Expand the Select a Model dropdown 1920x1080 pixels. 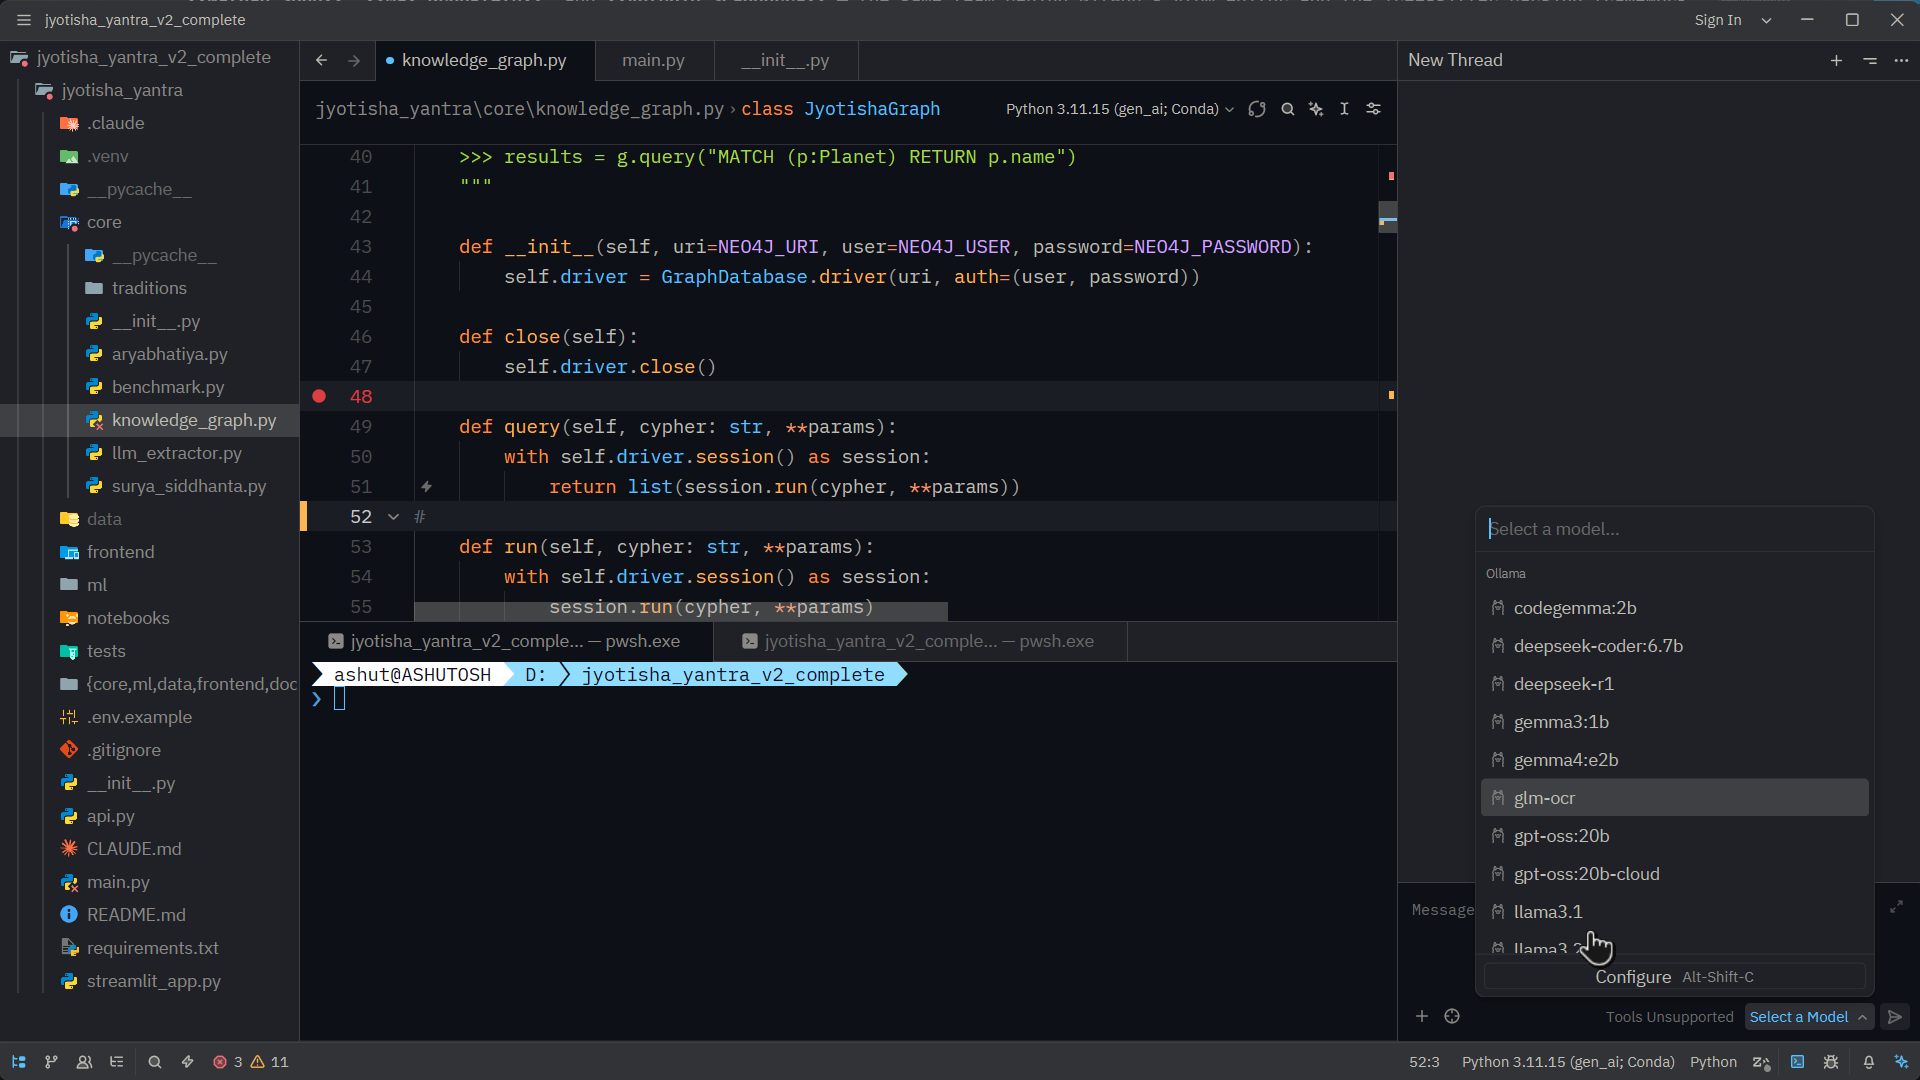[x=1809, y=1016]
